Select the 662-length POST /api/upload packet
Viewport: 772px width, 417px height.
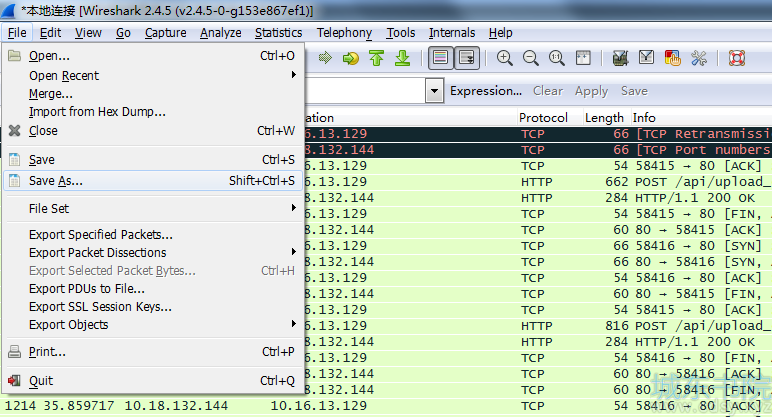point(538,182)
